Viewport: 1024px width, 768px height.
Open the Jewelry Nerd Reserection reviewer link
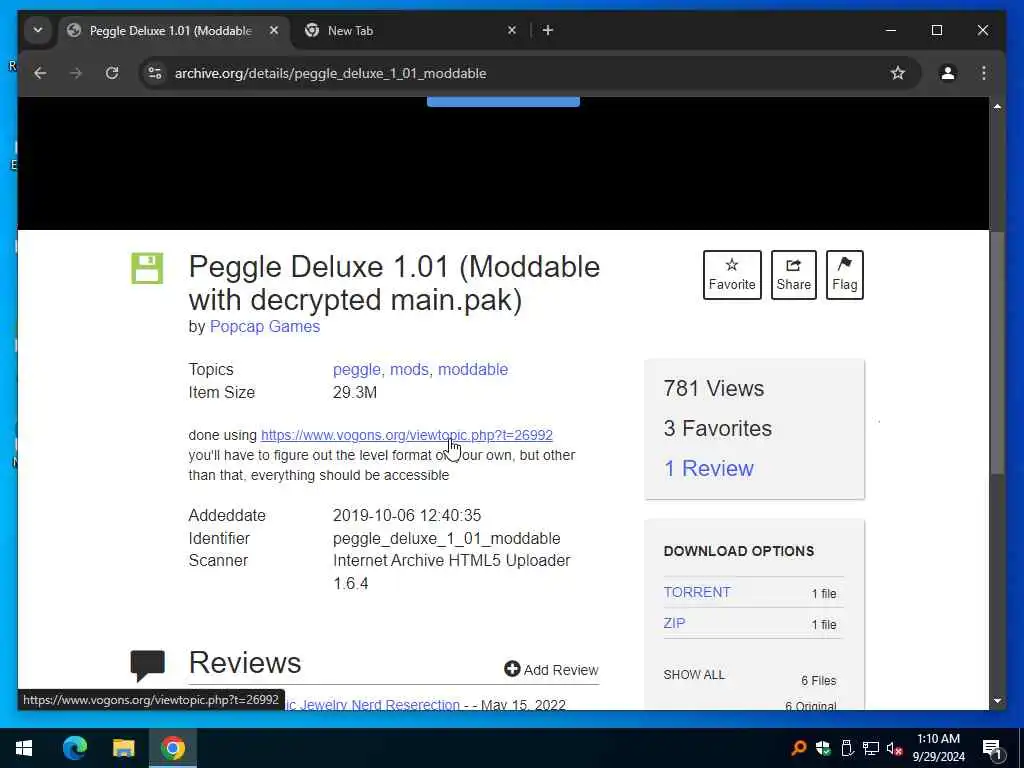coord(372,705)
